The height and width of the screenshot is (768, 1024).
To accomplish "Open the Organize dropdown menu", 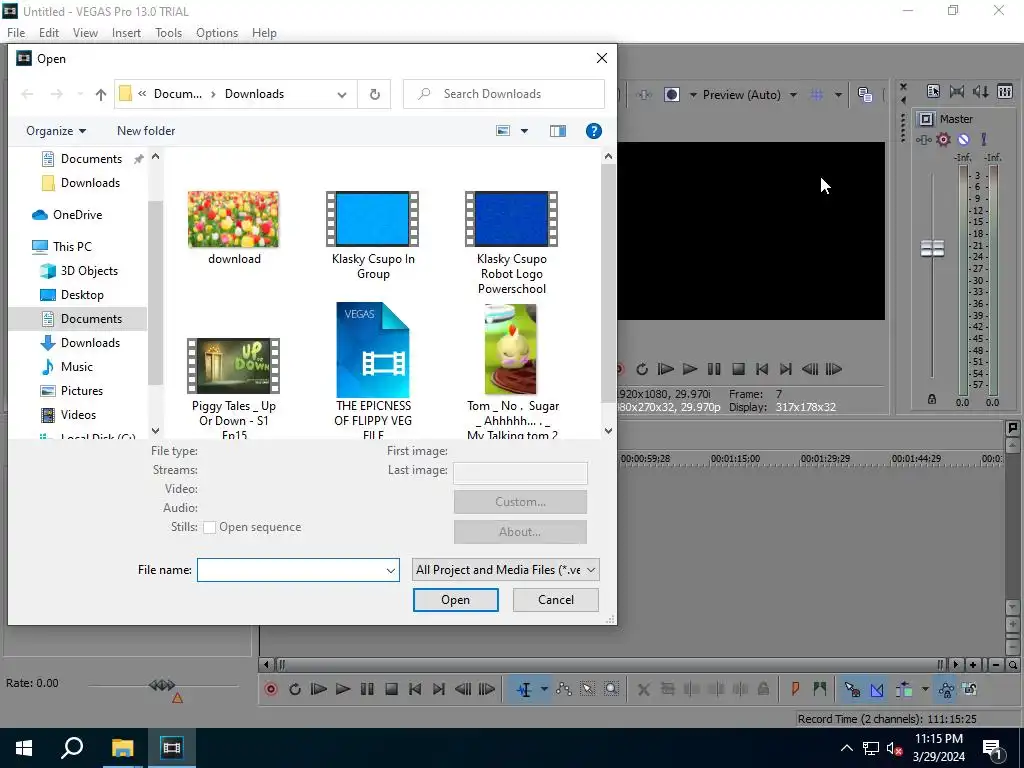I will tap(56, 131).
